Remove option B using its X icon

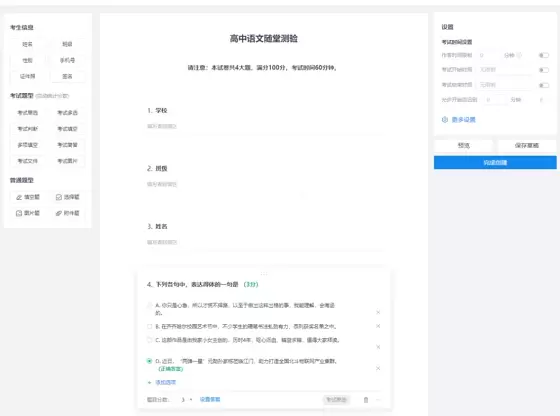(378, 326)
